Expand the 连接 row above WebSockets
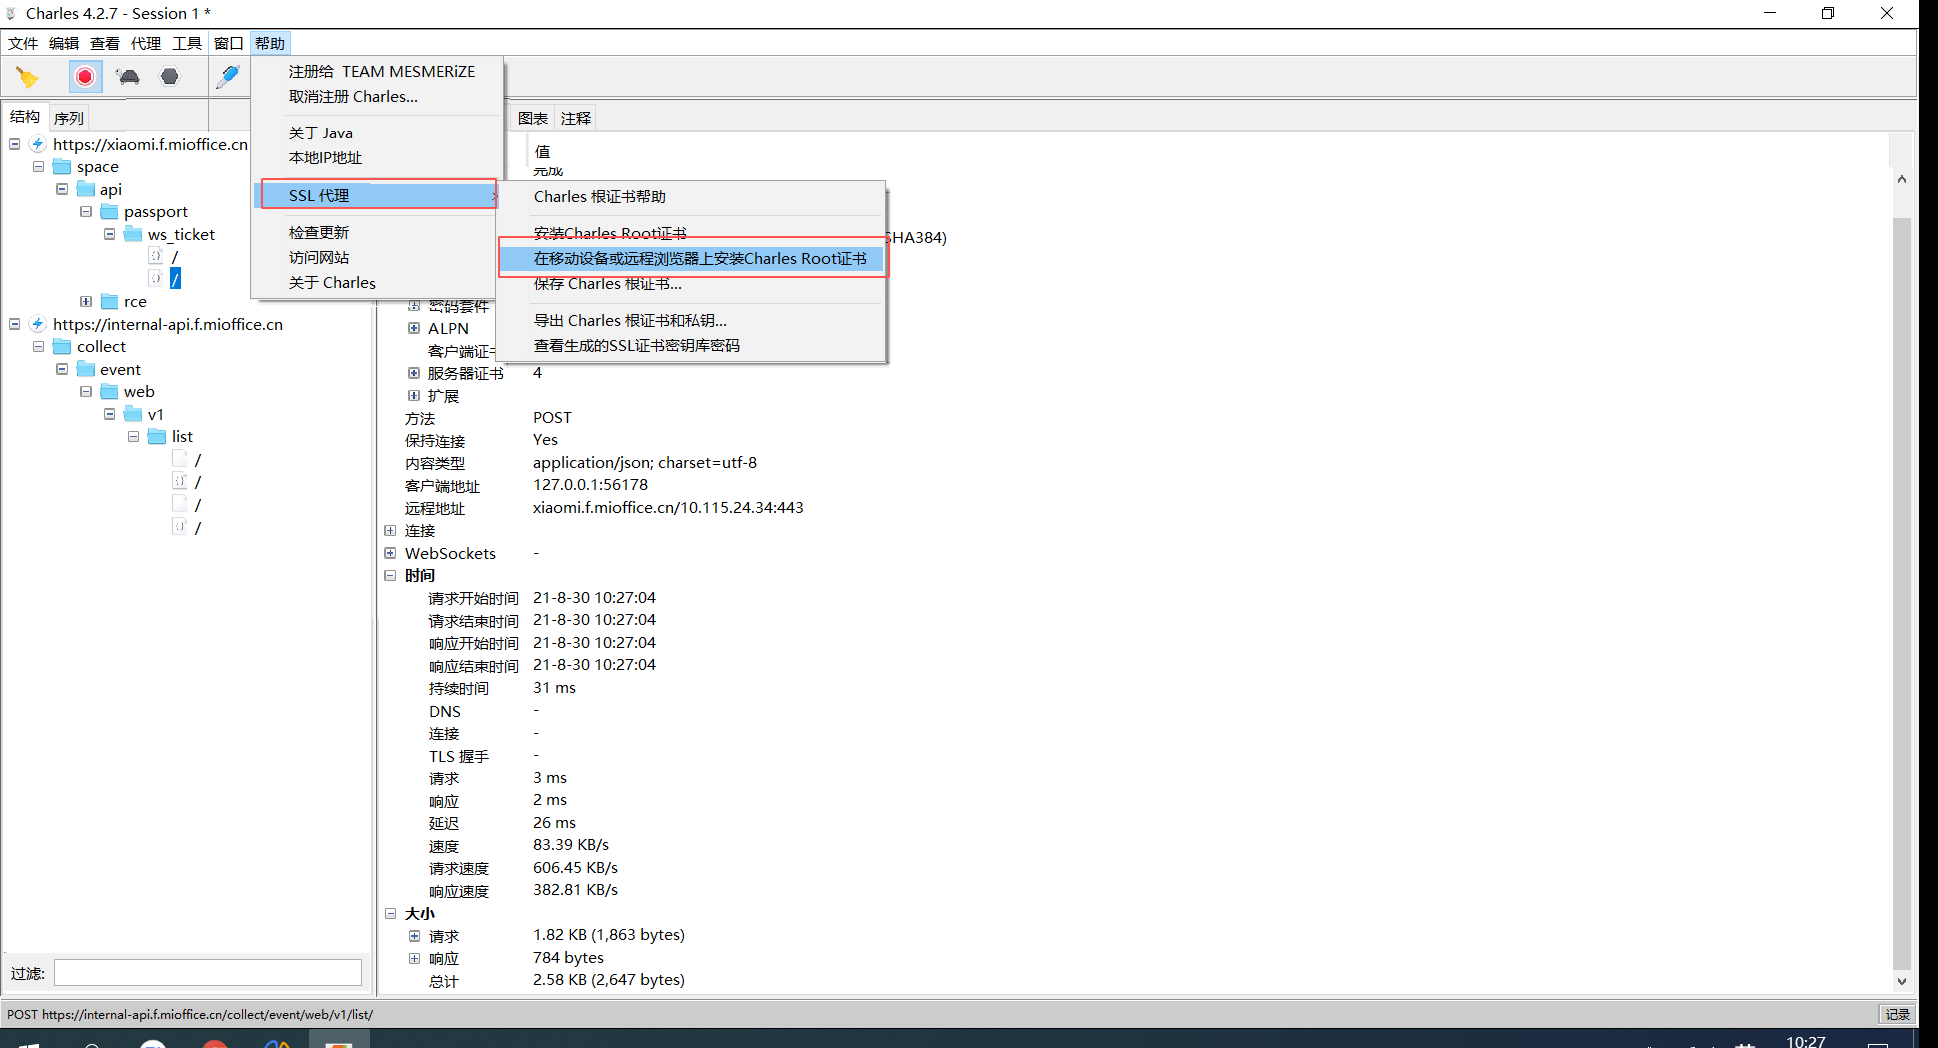This screenshot has width=1938, height=1048. [390, 530]
